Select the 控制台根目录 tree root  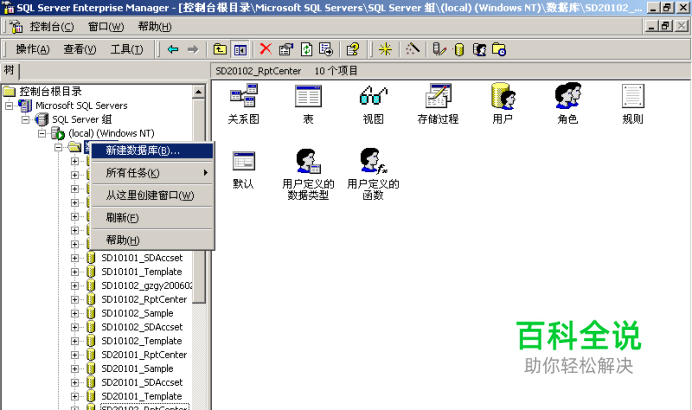(x=50, y=92)
